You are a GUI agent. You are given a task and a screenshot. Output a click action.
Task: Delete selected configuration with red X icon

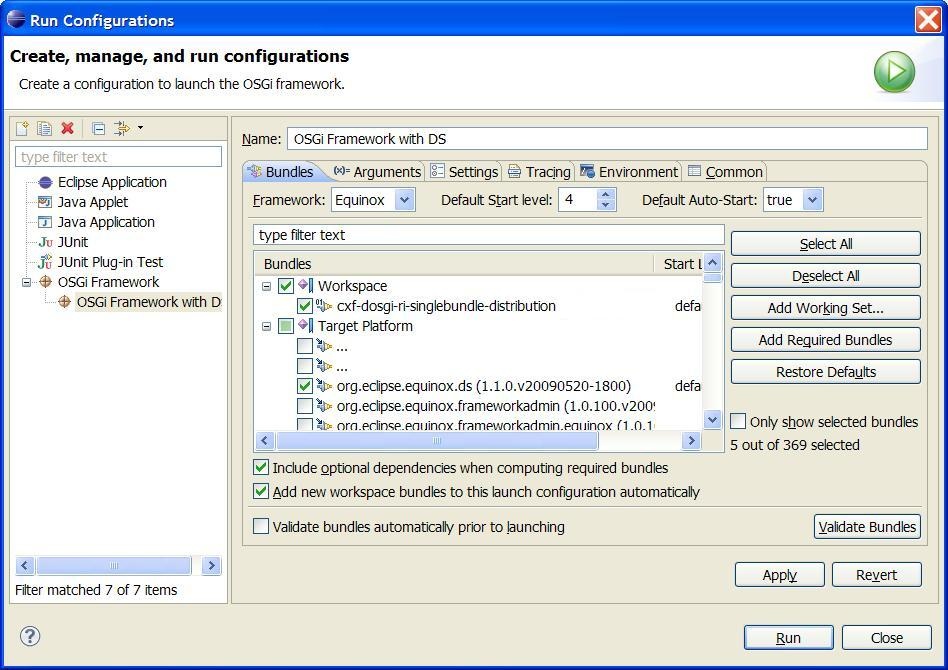(x=68, y=128)
